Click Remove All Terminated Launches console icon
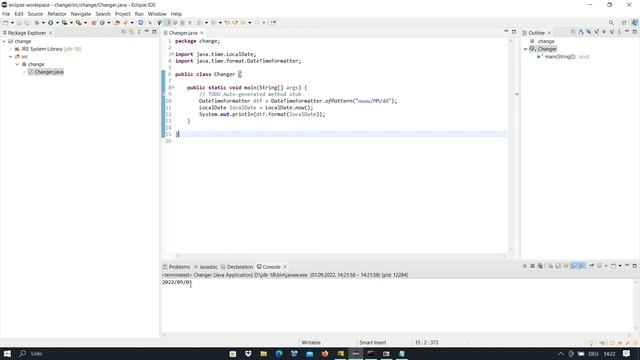Viewport: 640px width, 360px height. point(540,266)
